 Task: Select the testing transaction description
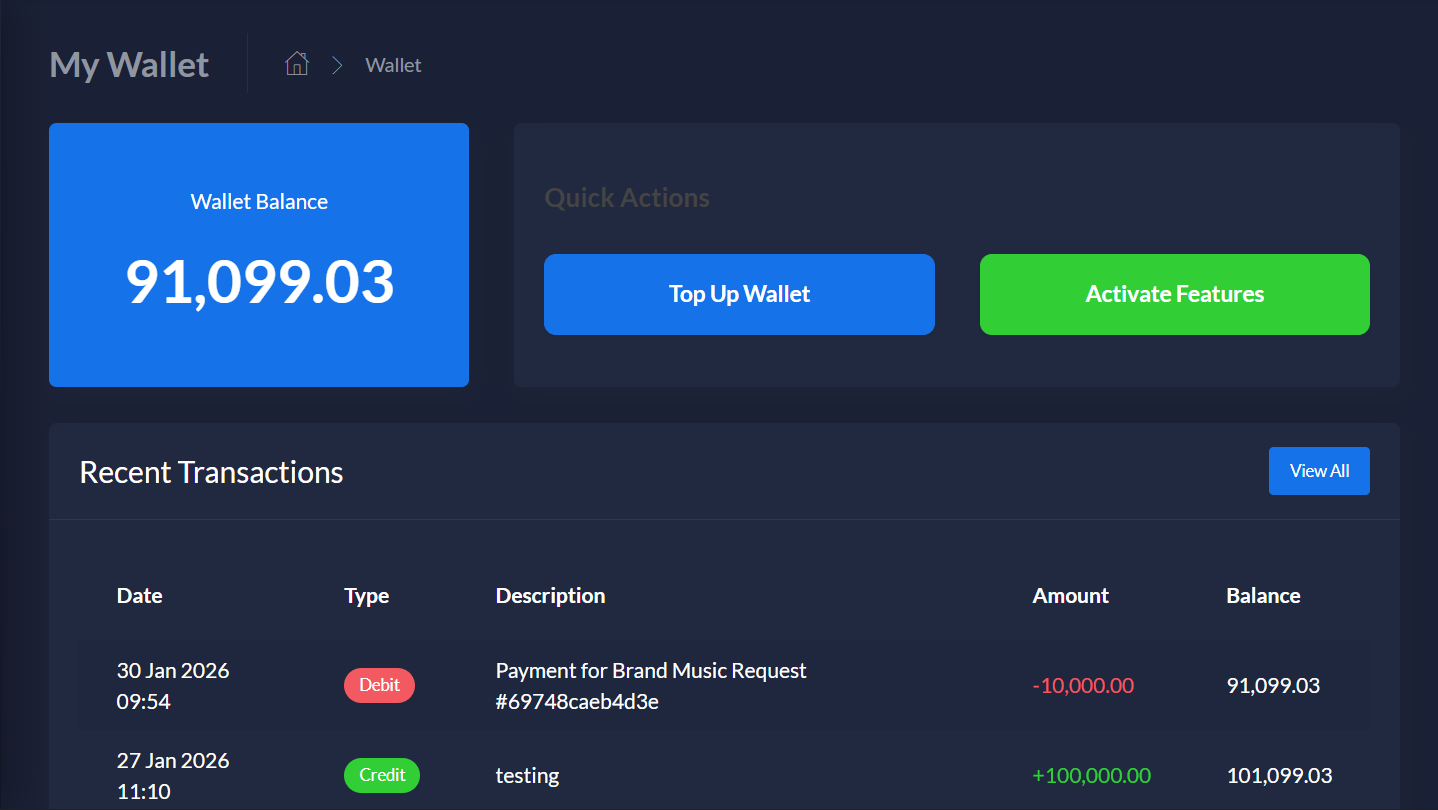pyautogui.click(x=527, y=776)
